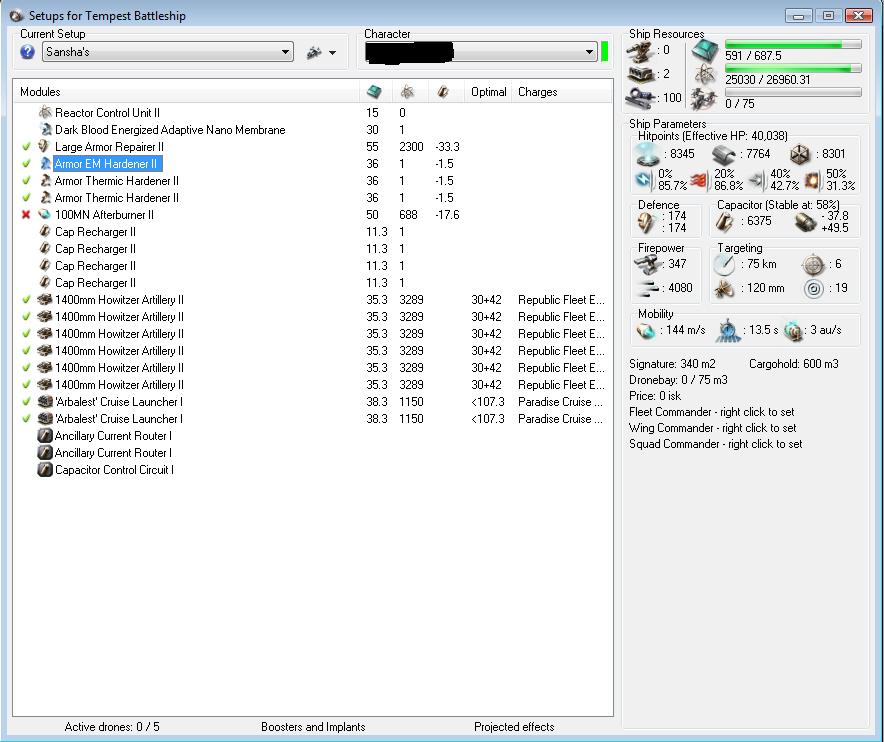
Task: Click the CPU column header icon
Action: coord(374,91)
